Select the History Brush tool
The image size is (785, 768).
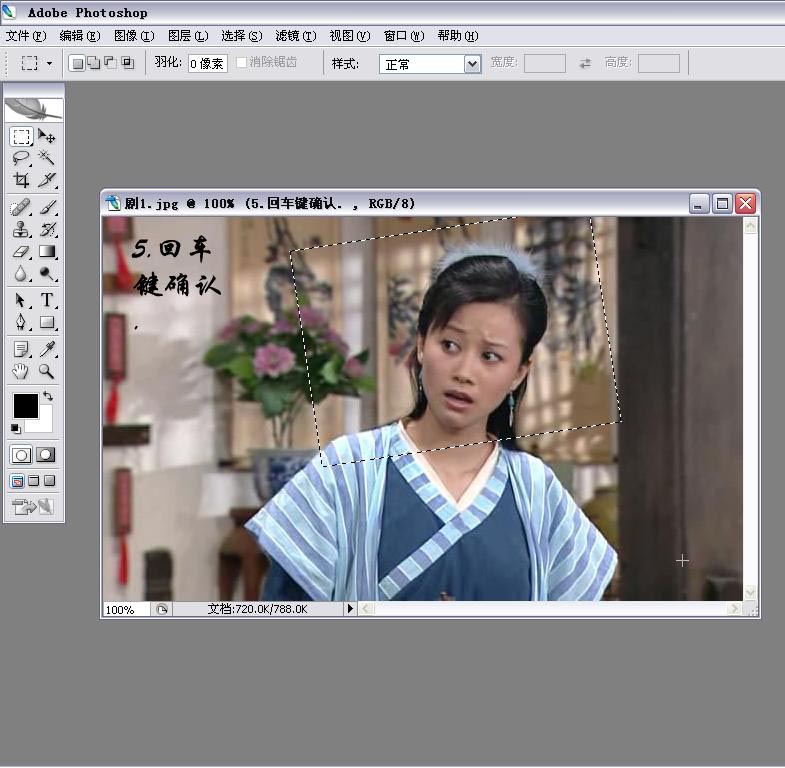(47, 229)
